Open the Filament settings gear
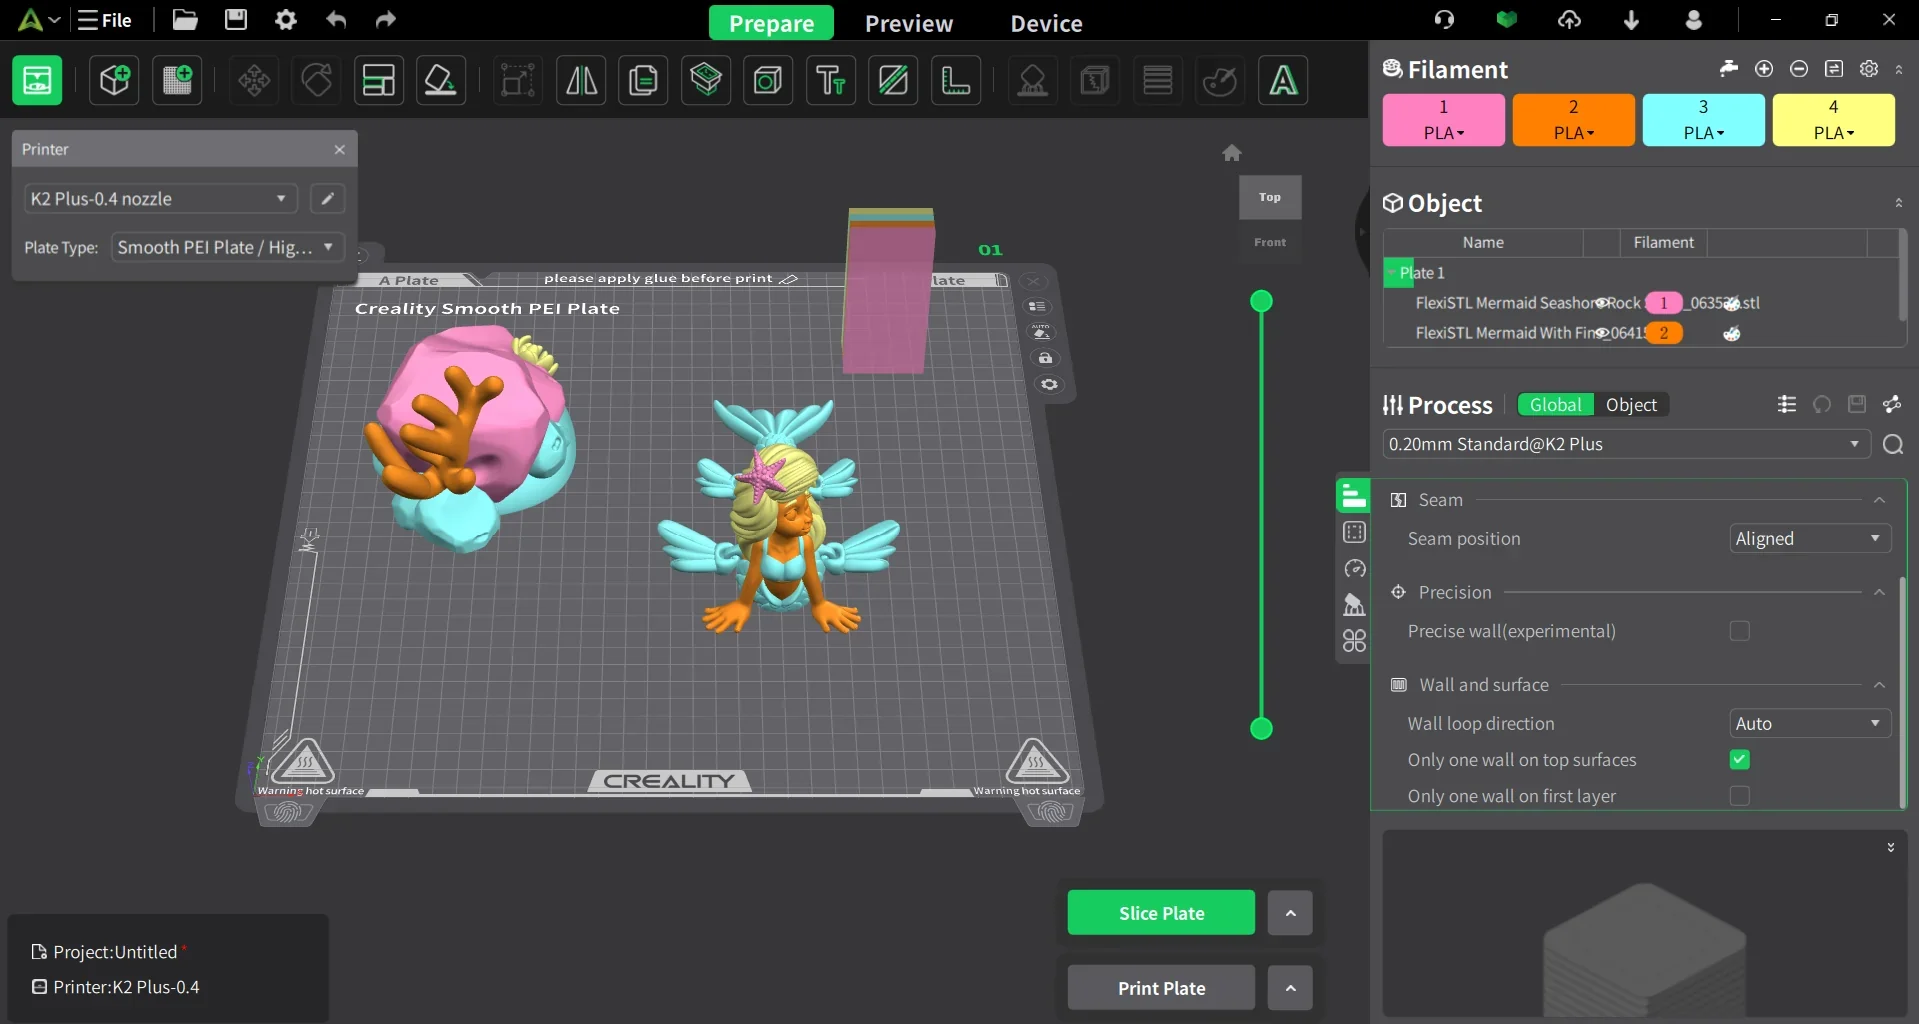1919x1024 pixels. 1869,69
